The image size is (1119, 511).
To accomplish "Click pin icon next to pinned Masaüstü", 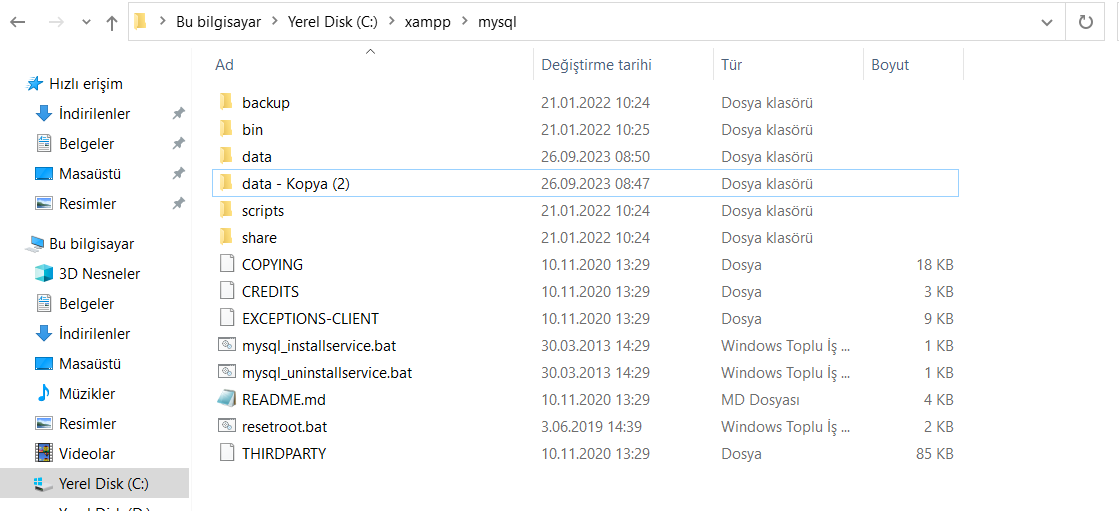I will (x=178, y=173).
